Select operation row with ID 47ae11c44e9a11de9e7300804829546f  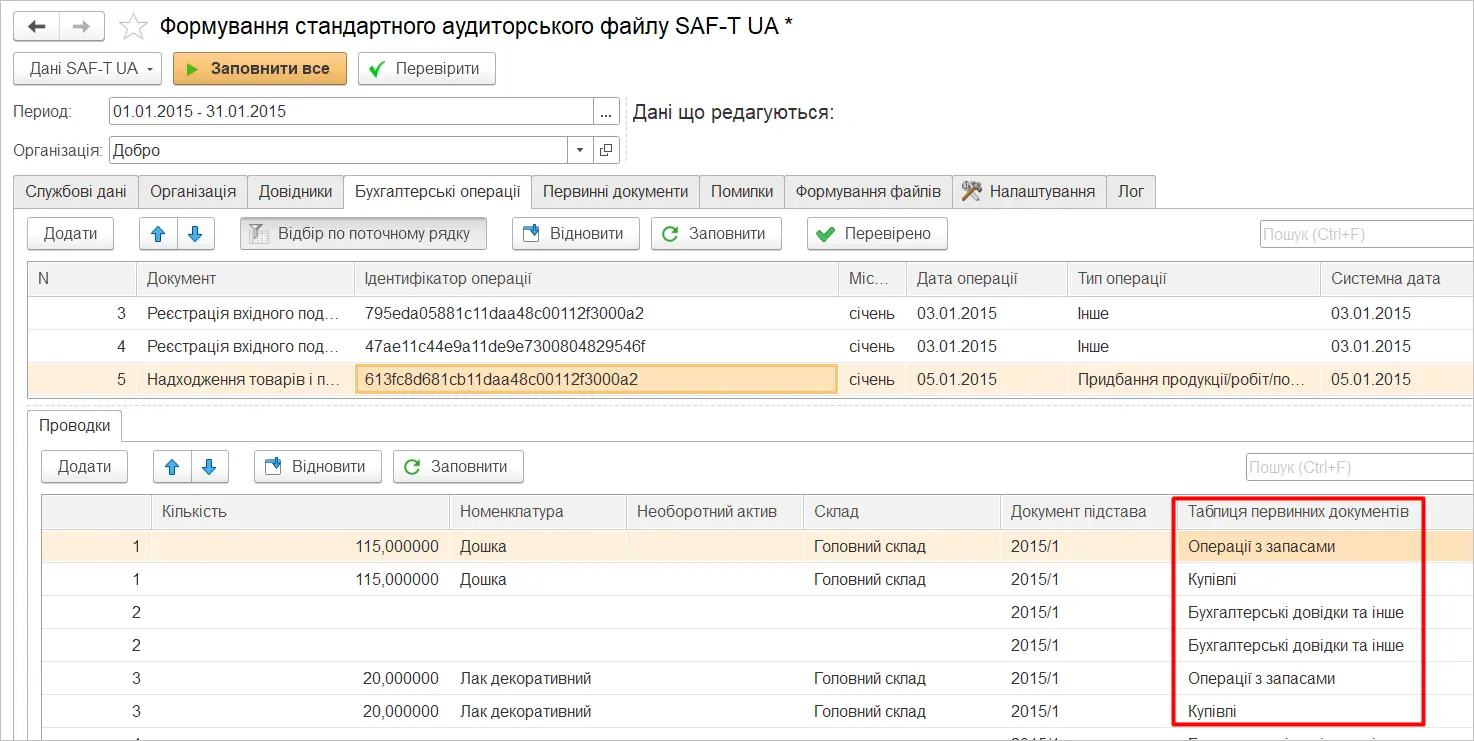point(750,346)
